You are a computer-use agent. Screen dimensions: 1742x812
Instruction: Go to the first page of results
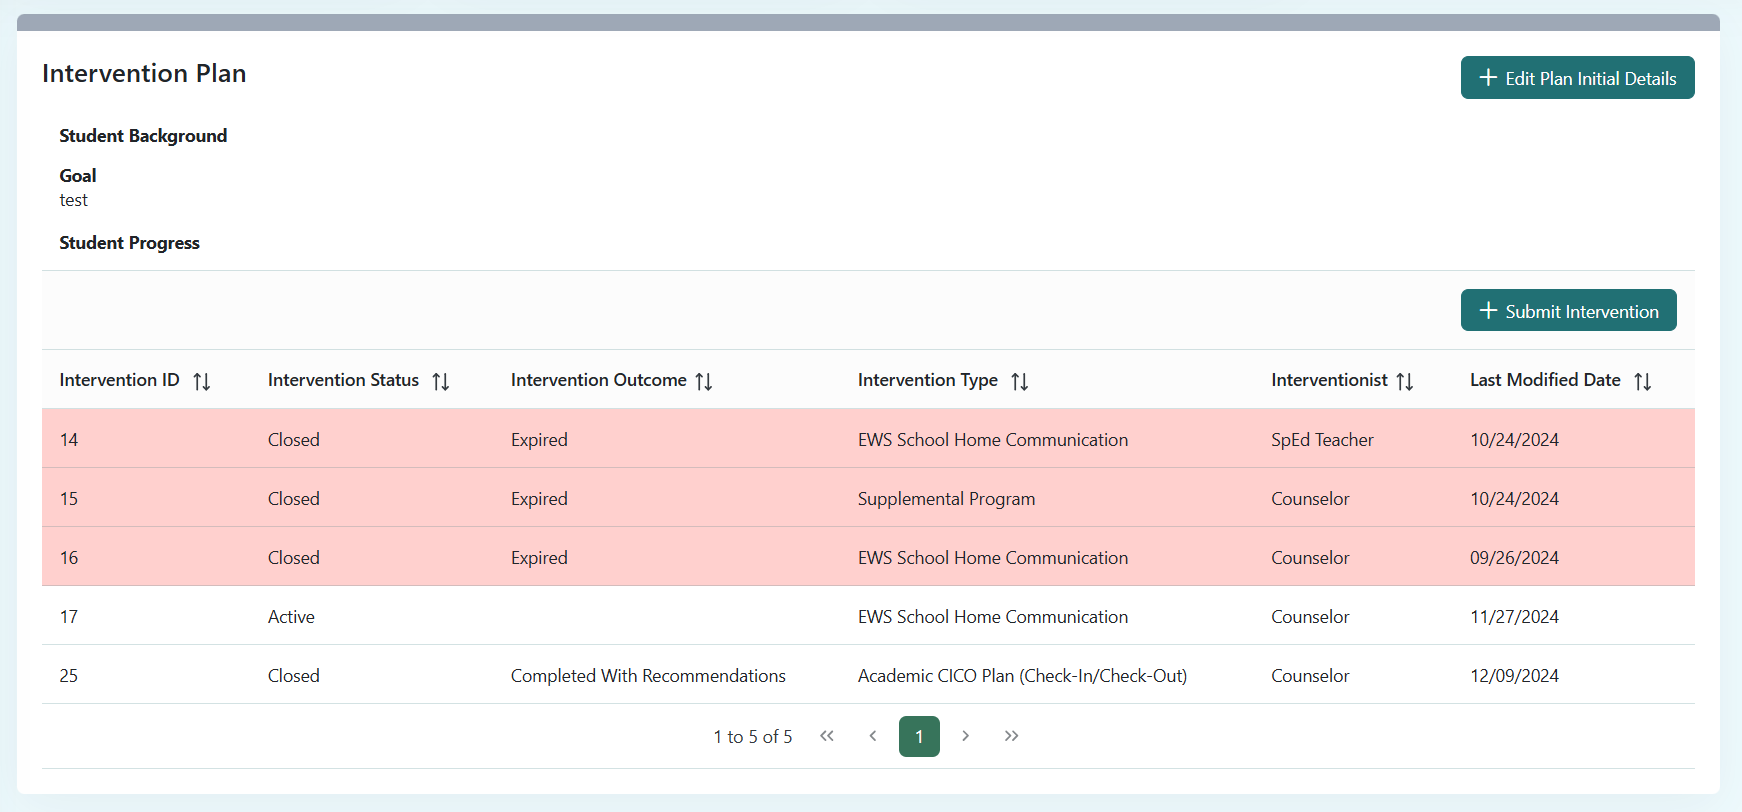(x=827, y=736)
